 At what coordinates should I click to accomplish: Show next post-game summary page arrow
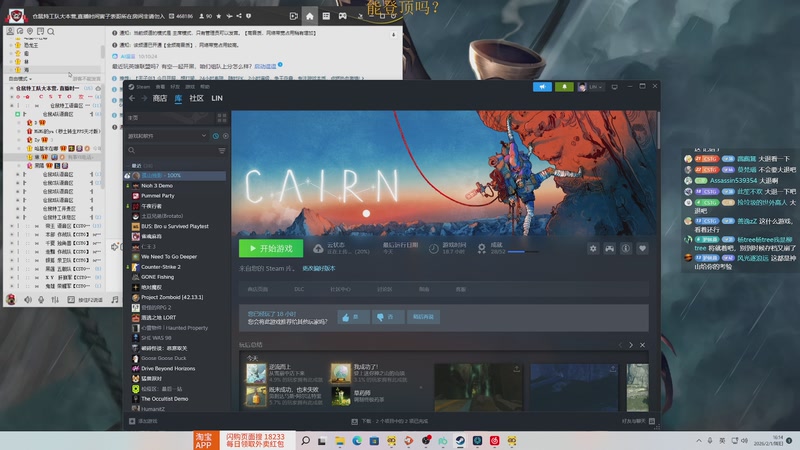click(631, 345)
